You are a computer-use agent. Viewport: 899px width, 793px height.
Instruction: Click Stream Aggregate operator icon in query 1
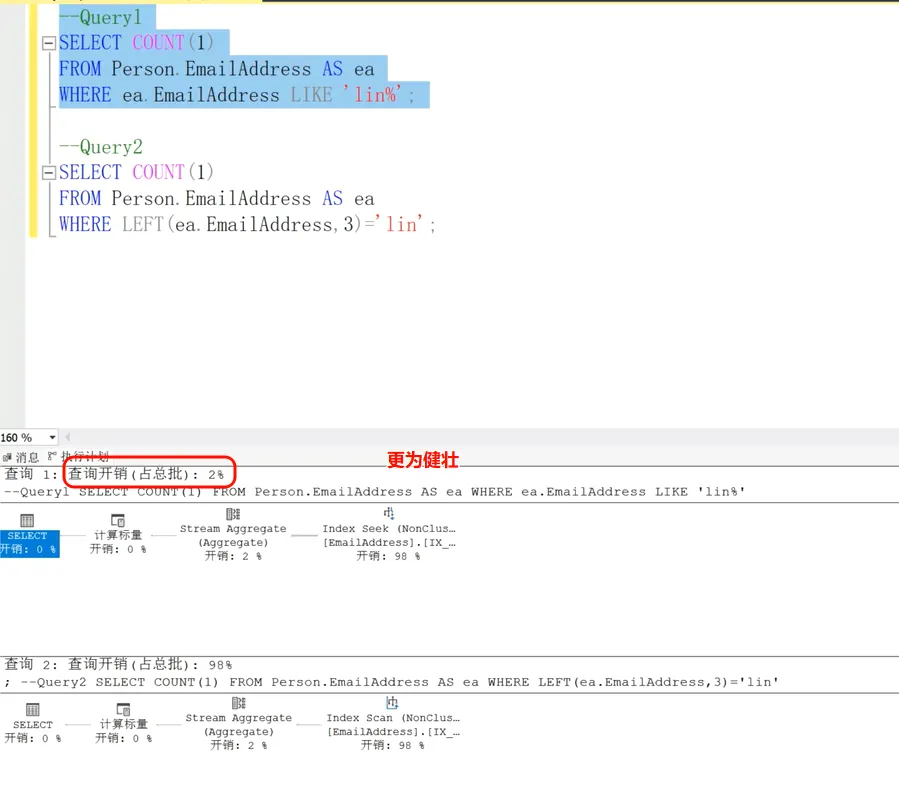click(x=233, y=514)
